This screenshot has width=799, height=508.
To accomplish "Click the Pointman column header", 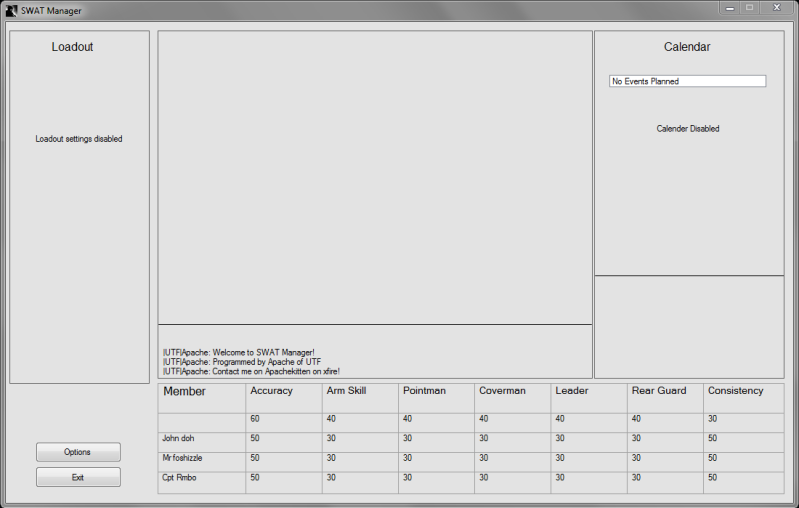I will tap(424, 391).
